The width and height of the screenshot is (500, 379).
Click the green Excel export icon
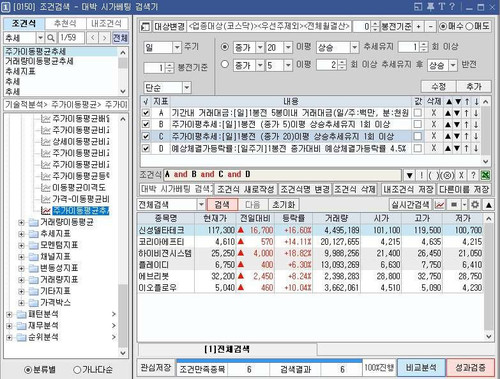point(485,175)
